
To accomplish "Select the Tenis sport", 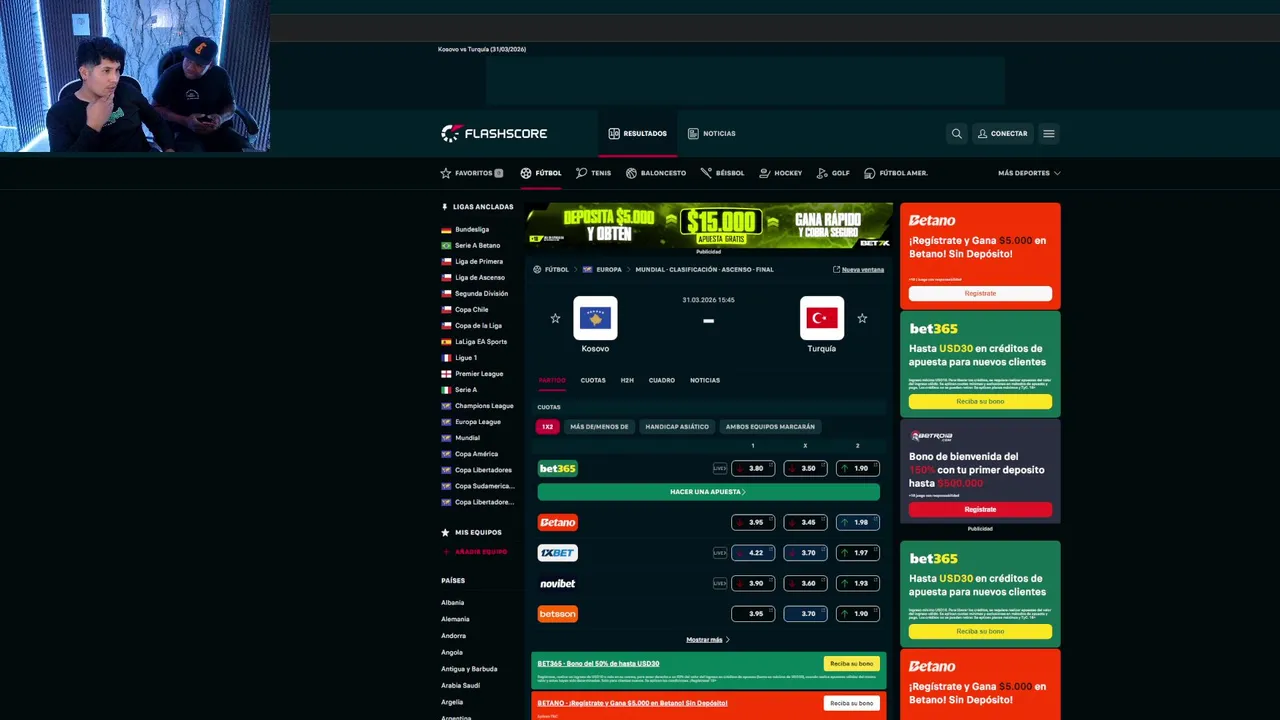I will coord(593,173).
